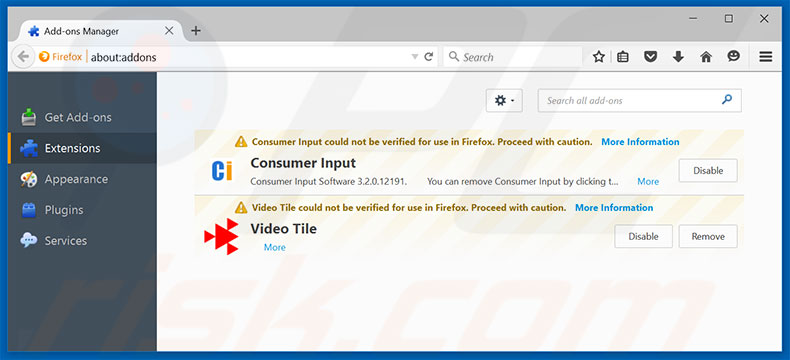Open More Information for Video Tile warning
790x360 pixels.
614,207
